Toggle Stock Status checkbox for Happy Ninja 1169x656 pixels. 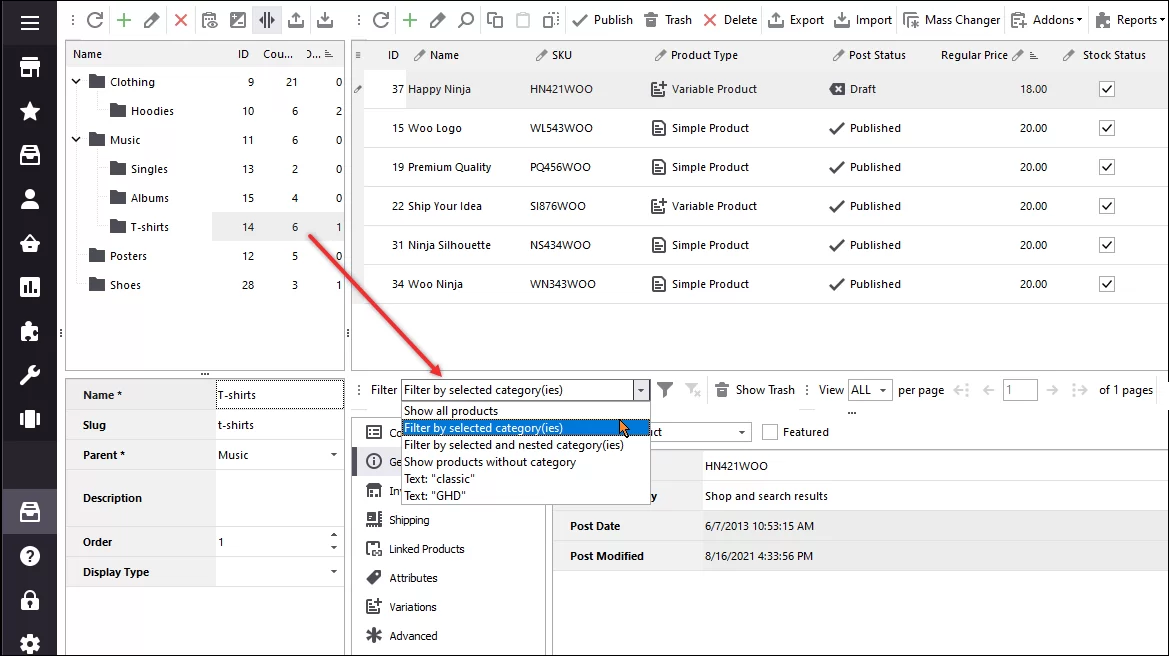(x=1106, y=89)
